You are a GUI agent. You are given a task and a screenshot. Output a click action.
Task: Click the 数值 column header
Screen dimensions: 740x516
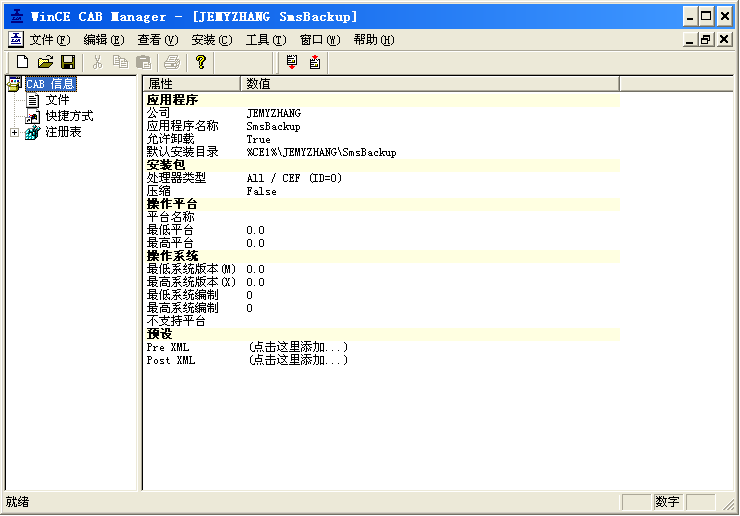pos(430,84)
